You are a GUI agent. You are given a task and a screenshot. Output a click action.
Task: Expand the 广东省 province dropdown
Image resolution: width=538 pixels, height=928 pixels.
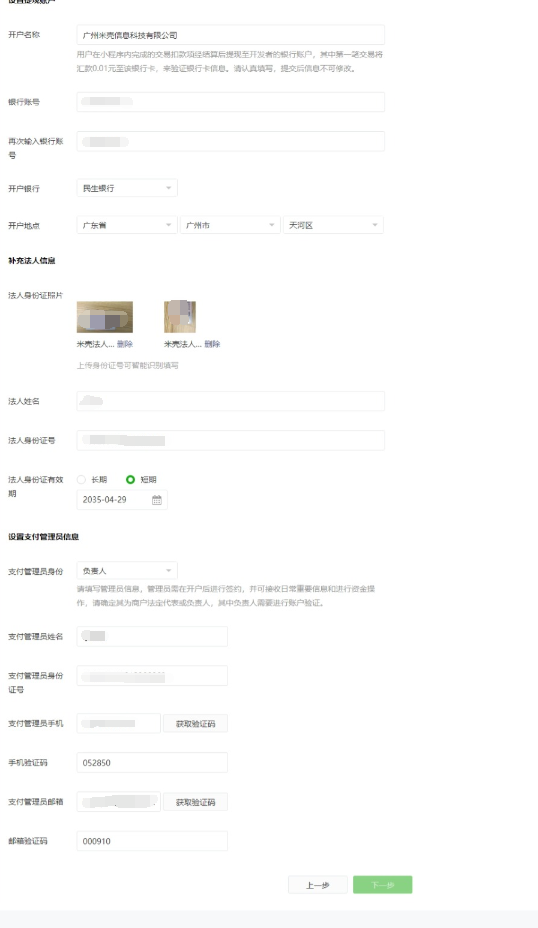(127, 225)
